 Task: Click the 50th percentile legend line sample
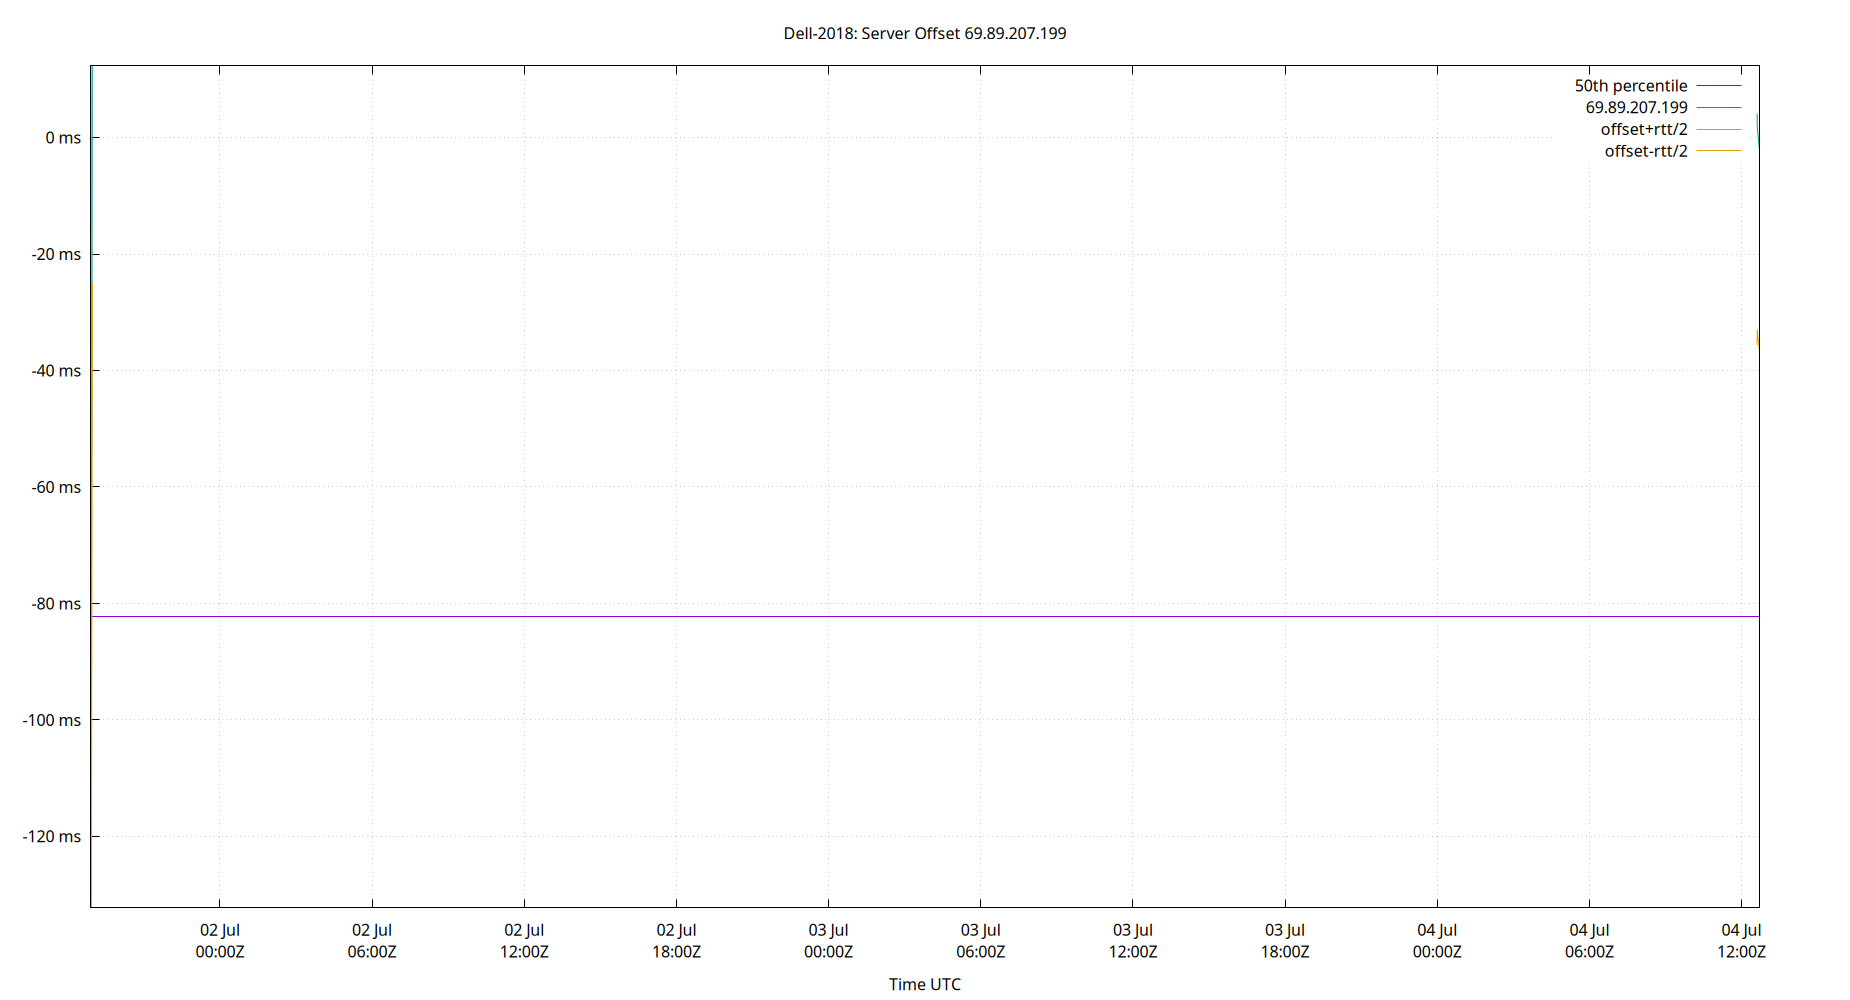pos(1719,86)
